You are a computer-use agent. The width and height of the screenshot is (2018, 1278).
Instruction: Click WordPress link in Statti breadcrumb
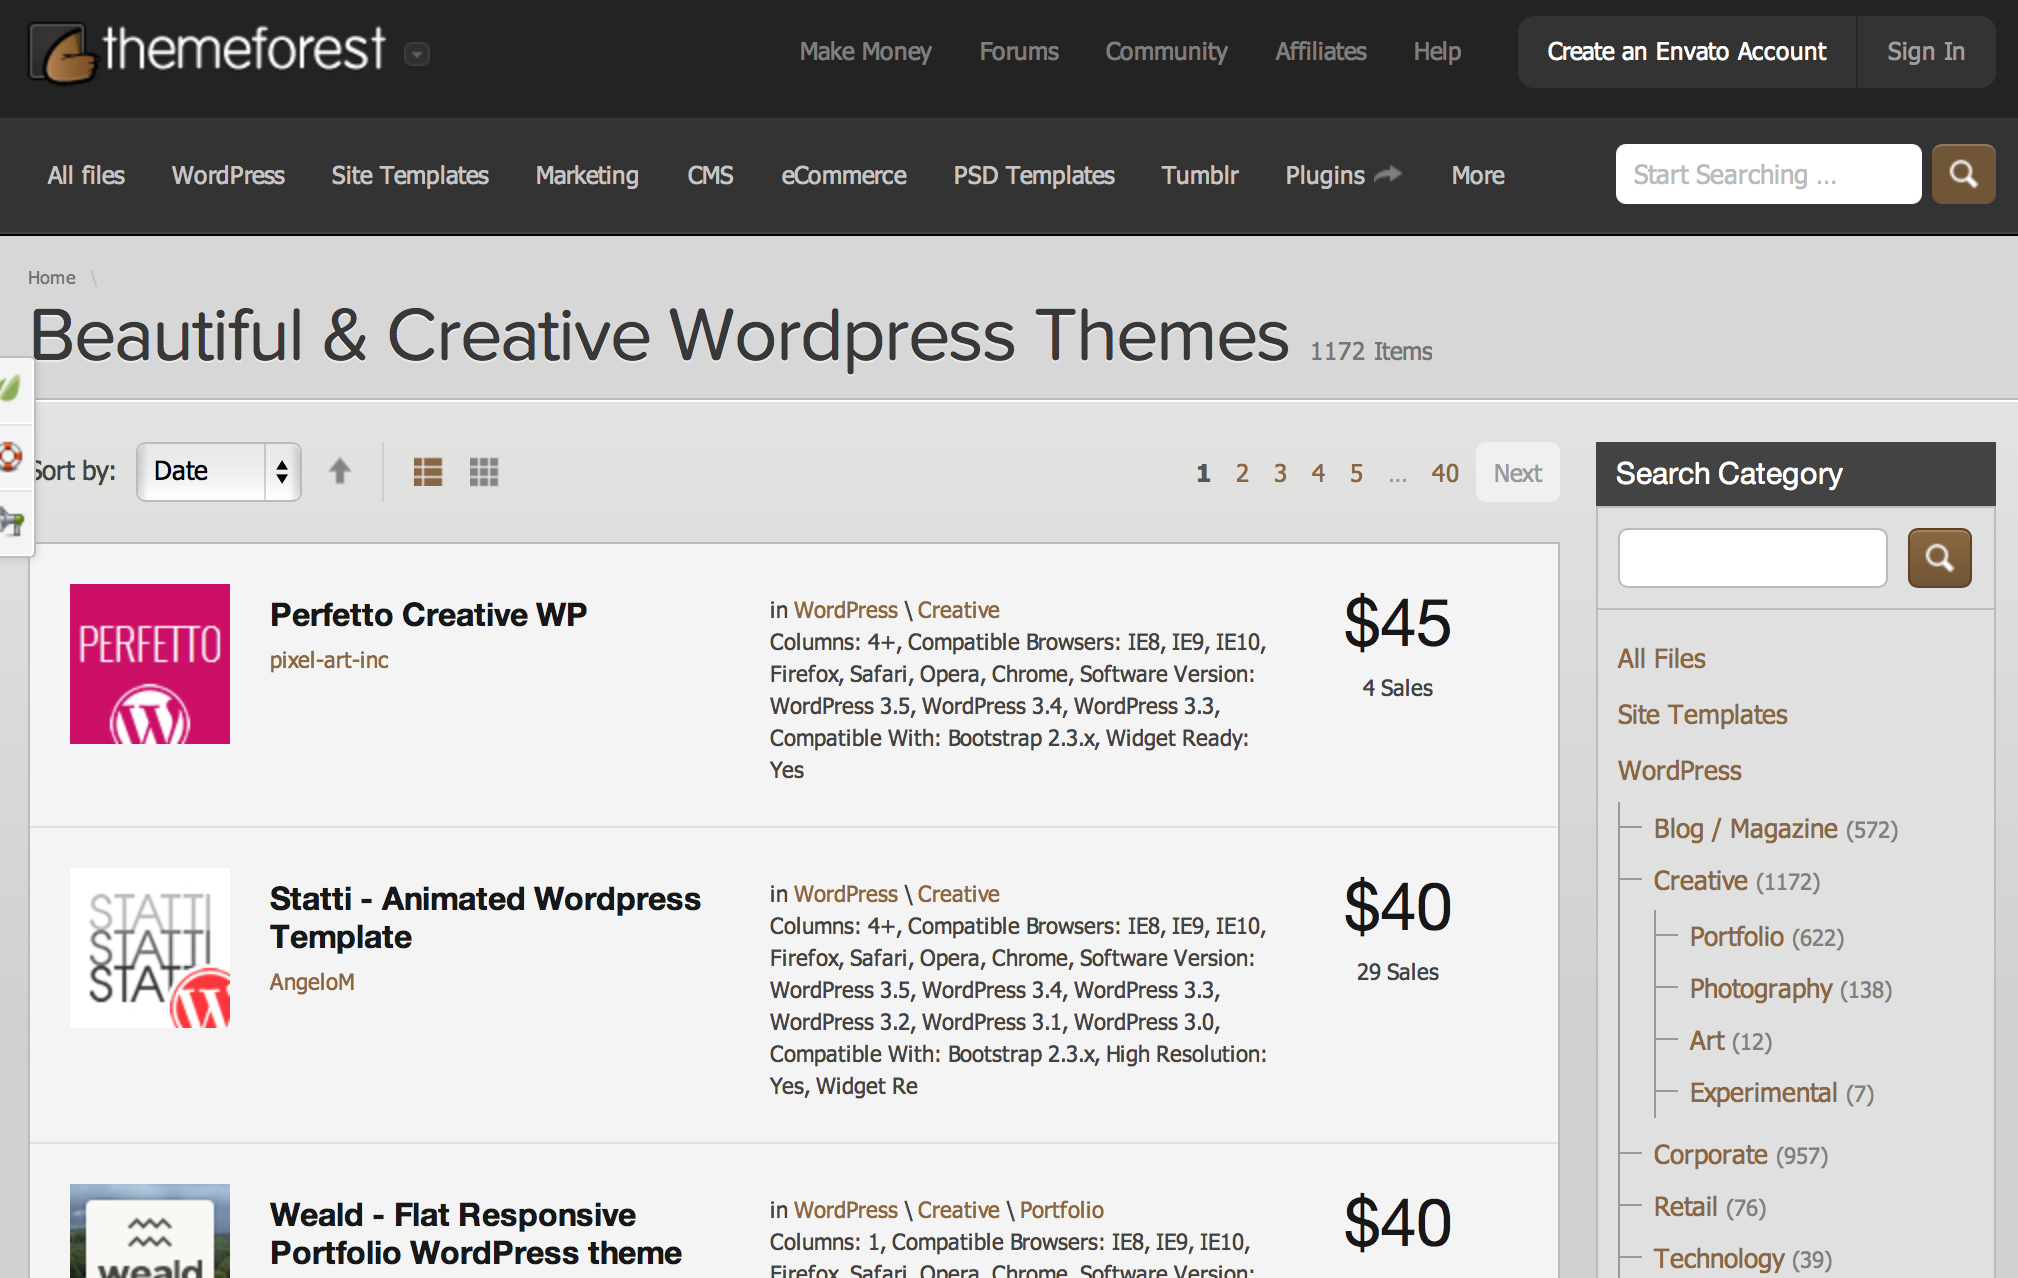coord(845,894)
